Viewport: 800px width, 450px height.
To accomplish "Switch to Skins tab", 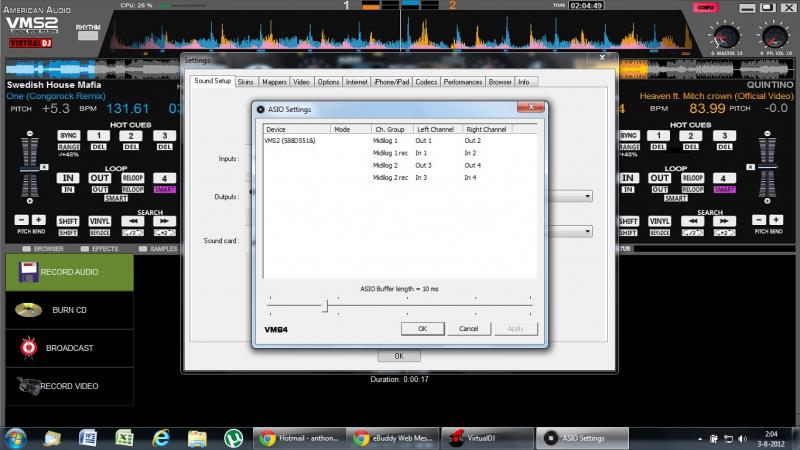I will coord(245,82).
